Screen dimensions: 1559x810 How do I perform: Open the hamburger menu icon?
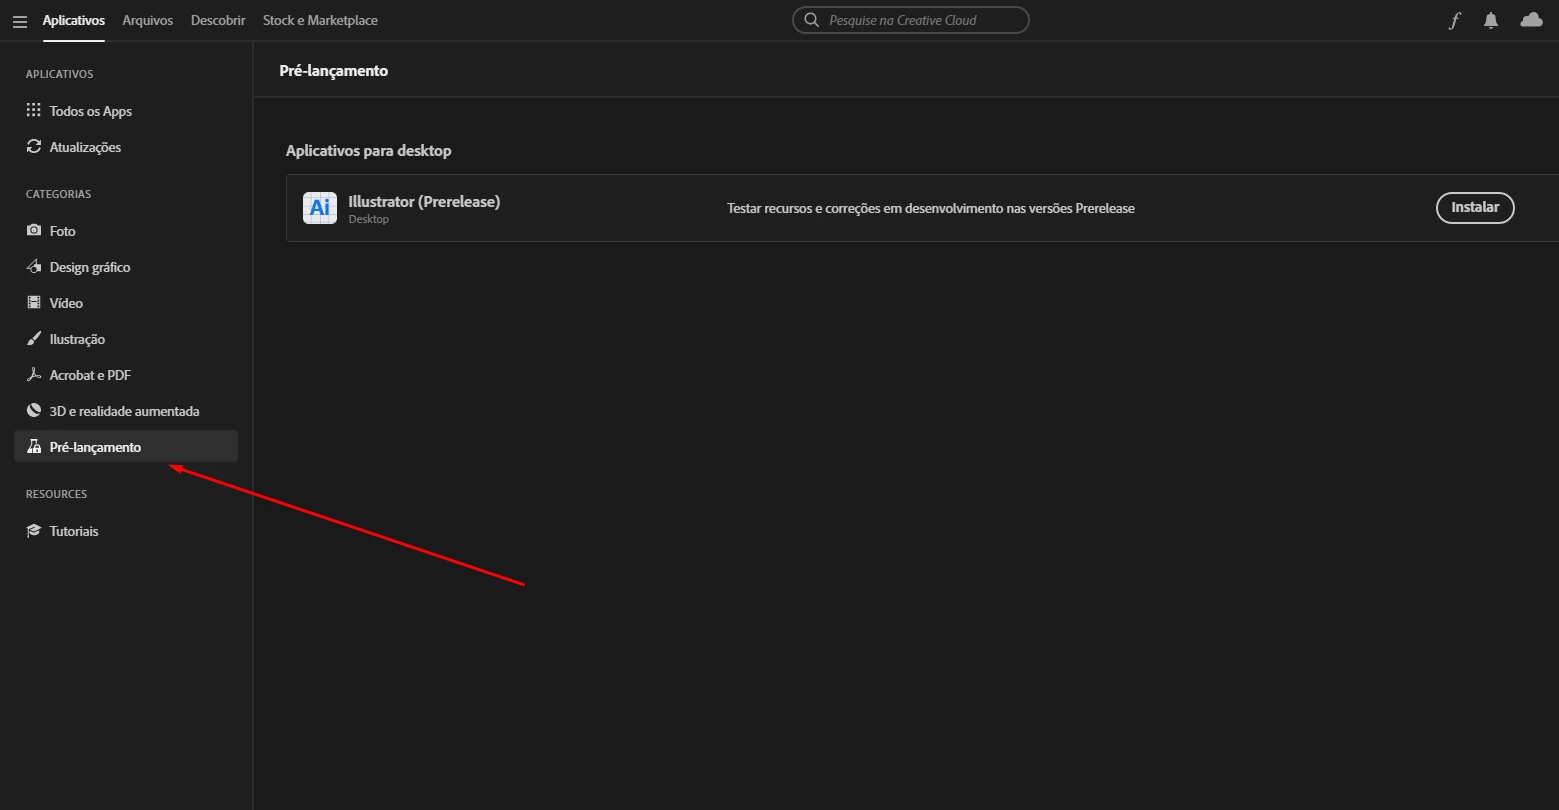pos(19,21)
